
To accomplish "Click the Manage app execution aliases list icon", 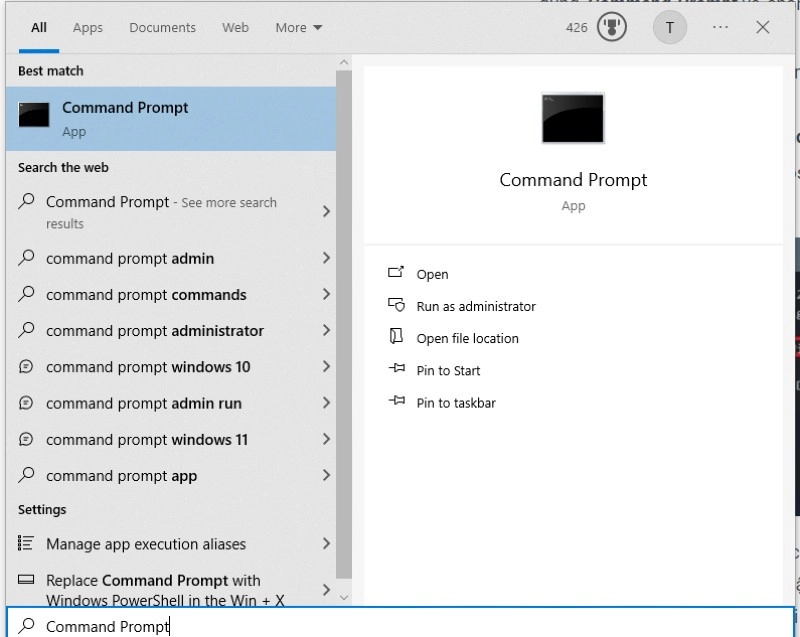I will [x=26, y=543].
